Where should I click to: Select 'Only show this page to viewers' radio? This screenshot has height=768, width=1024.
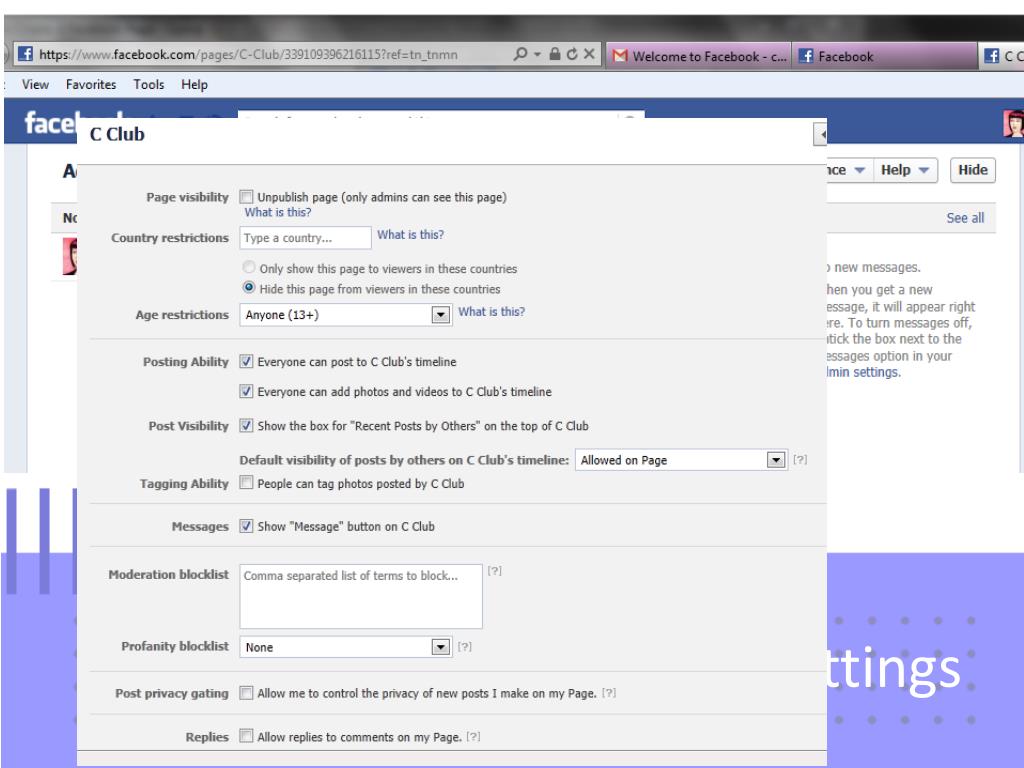click(249, 267)
